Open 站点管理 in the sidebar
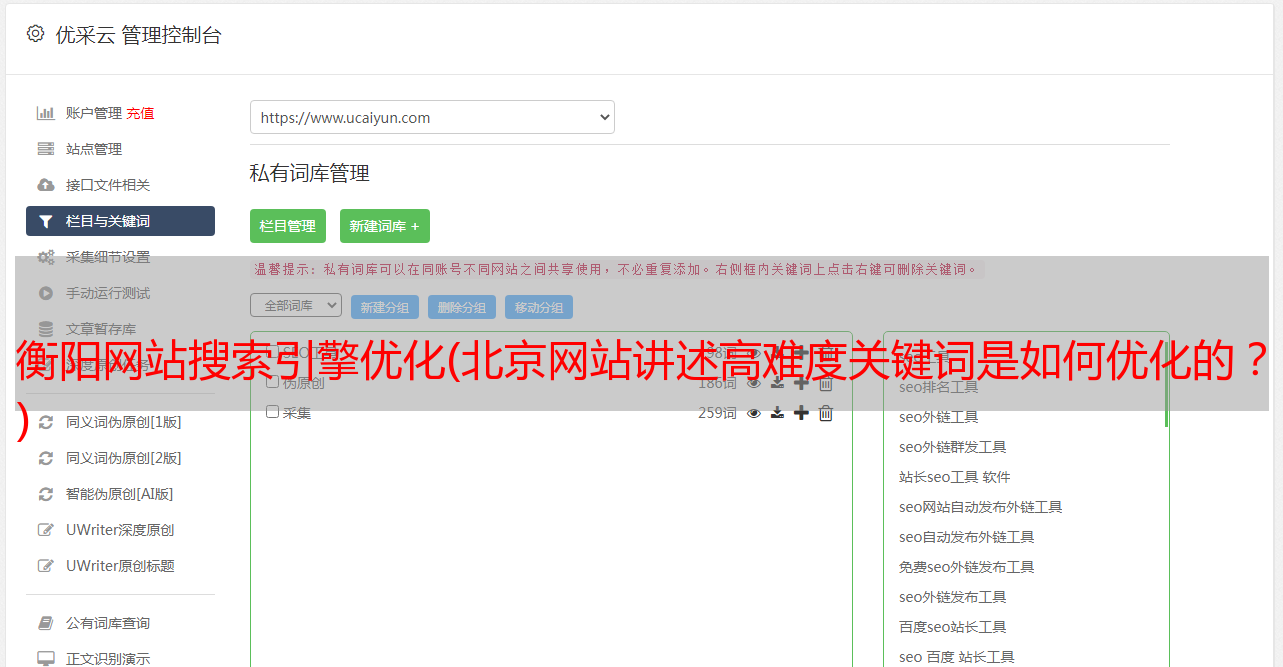1283x667 pixels. click(94, 149)
